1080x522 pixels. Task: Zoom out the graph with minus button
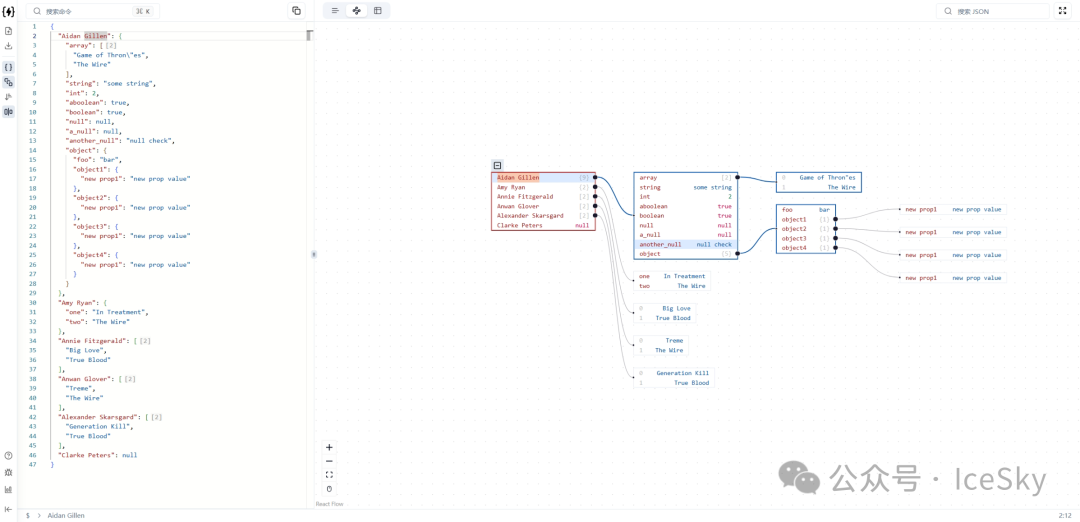click(x=329, y=461)
